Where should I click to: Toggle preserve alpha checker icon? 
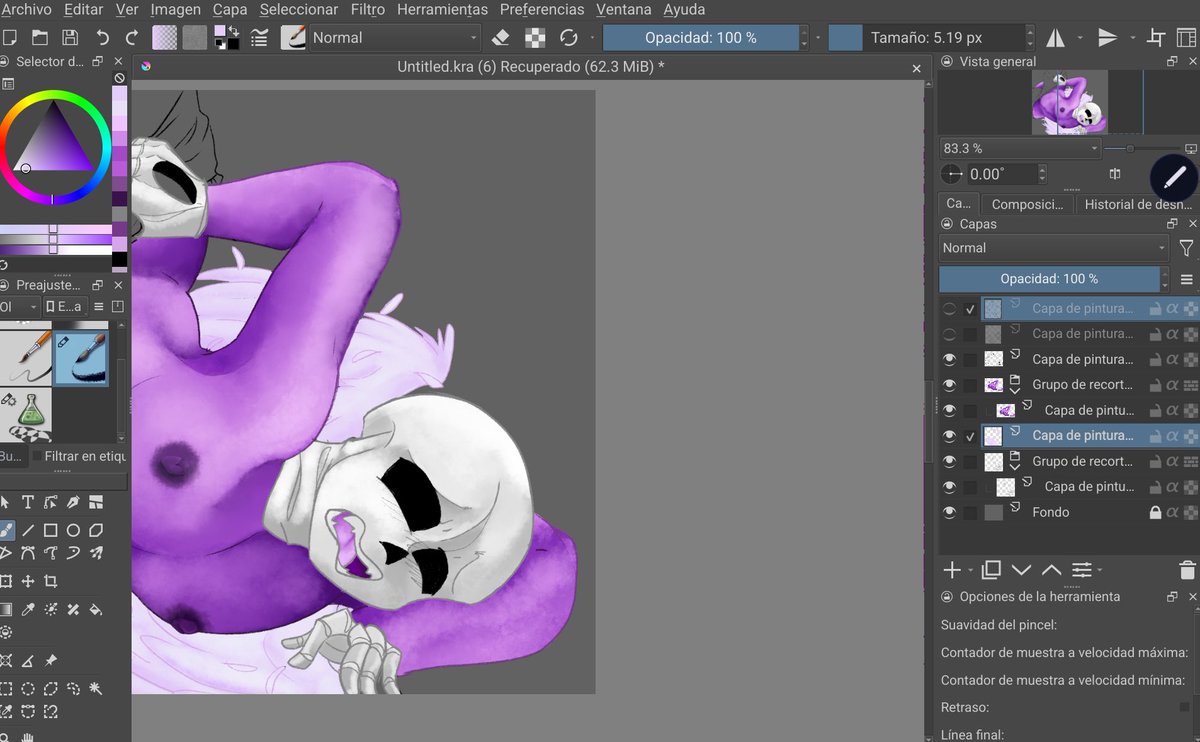[535, 38]
